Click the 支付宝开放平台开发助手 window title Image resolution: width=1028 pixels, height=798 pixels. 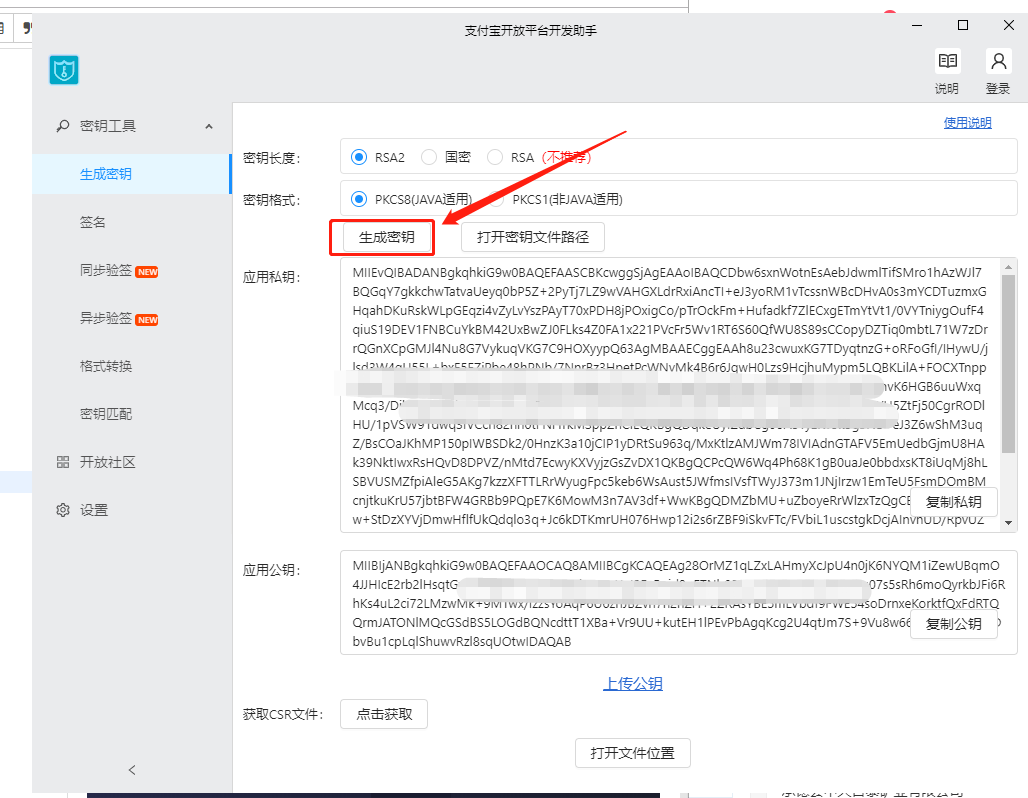coord(531,31)
